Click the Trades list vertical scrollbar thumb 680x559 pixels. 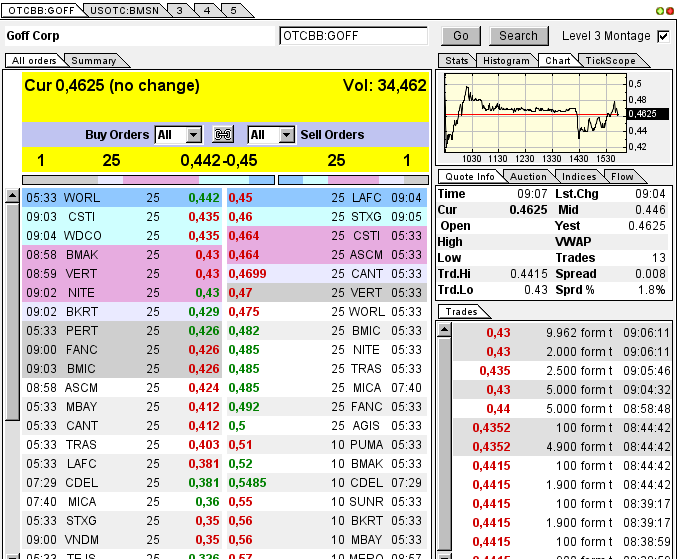(444, 445)
